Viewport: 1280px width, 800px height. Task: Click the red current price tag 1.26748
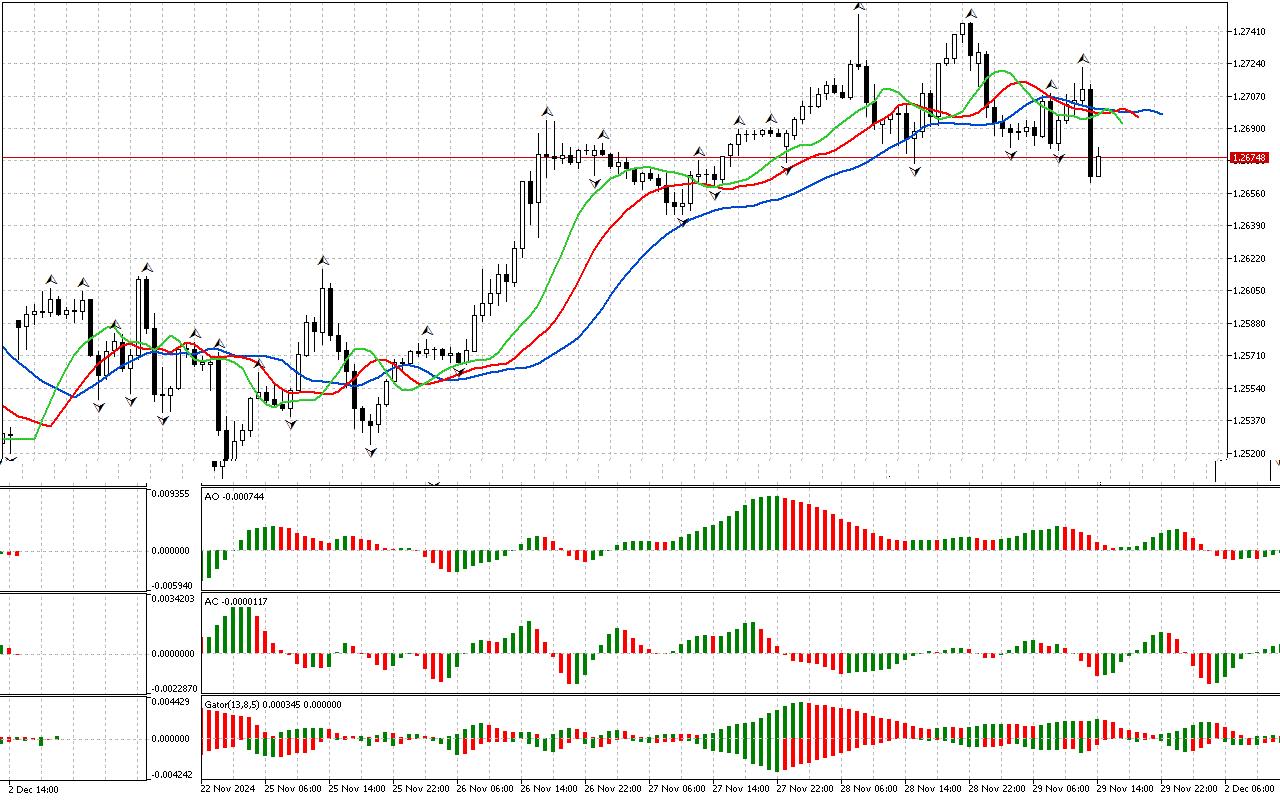click(1250, 158)
